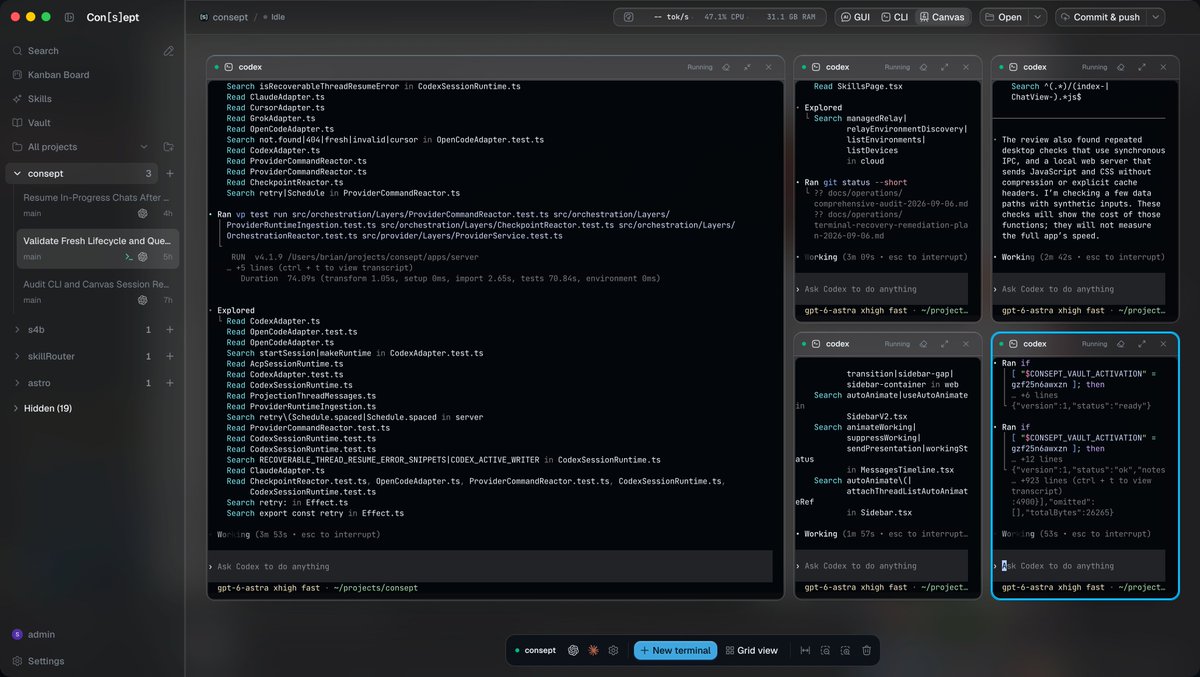Screen dimensions: 1200x677
Task: Click the first zoom-selection icon in bottom toolbar
Action: (x=825, y=650)
